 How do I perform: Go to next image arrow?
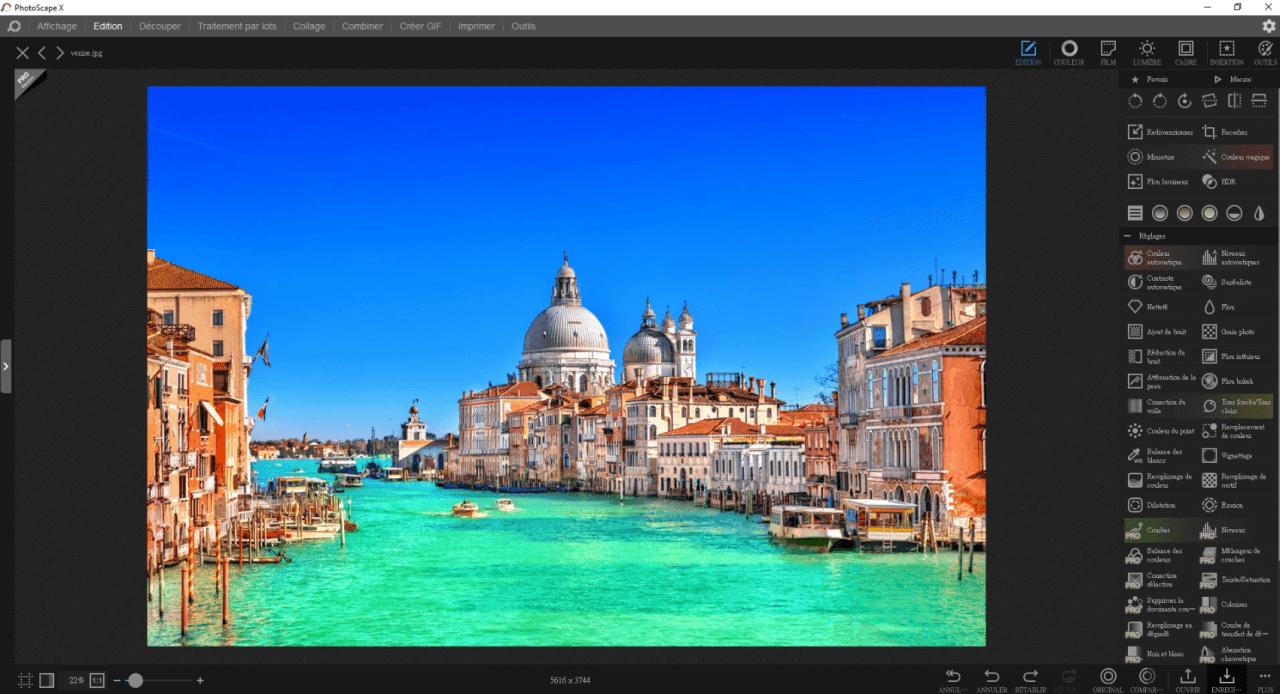point(60,53)
